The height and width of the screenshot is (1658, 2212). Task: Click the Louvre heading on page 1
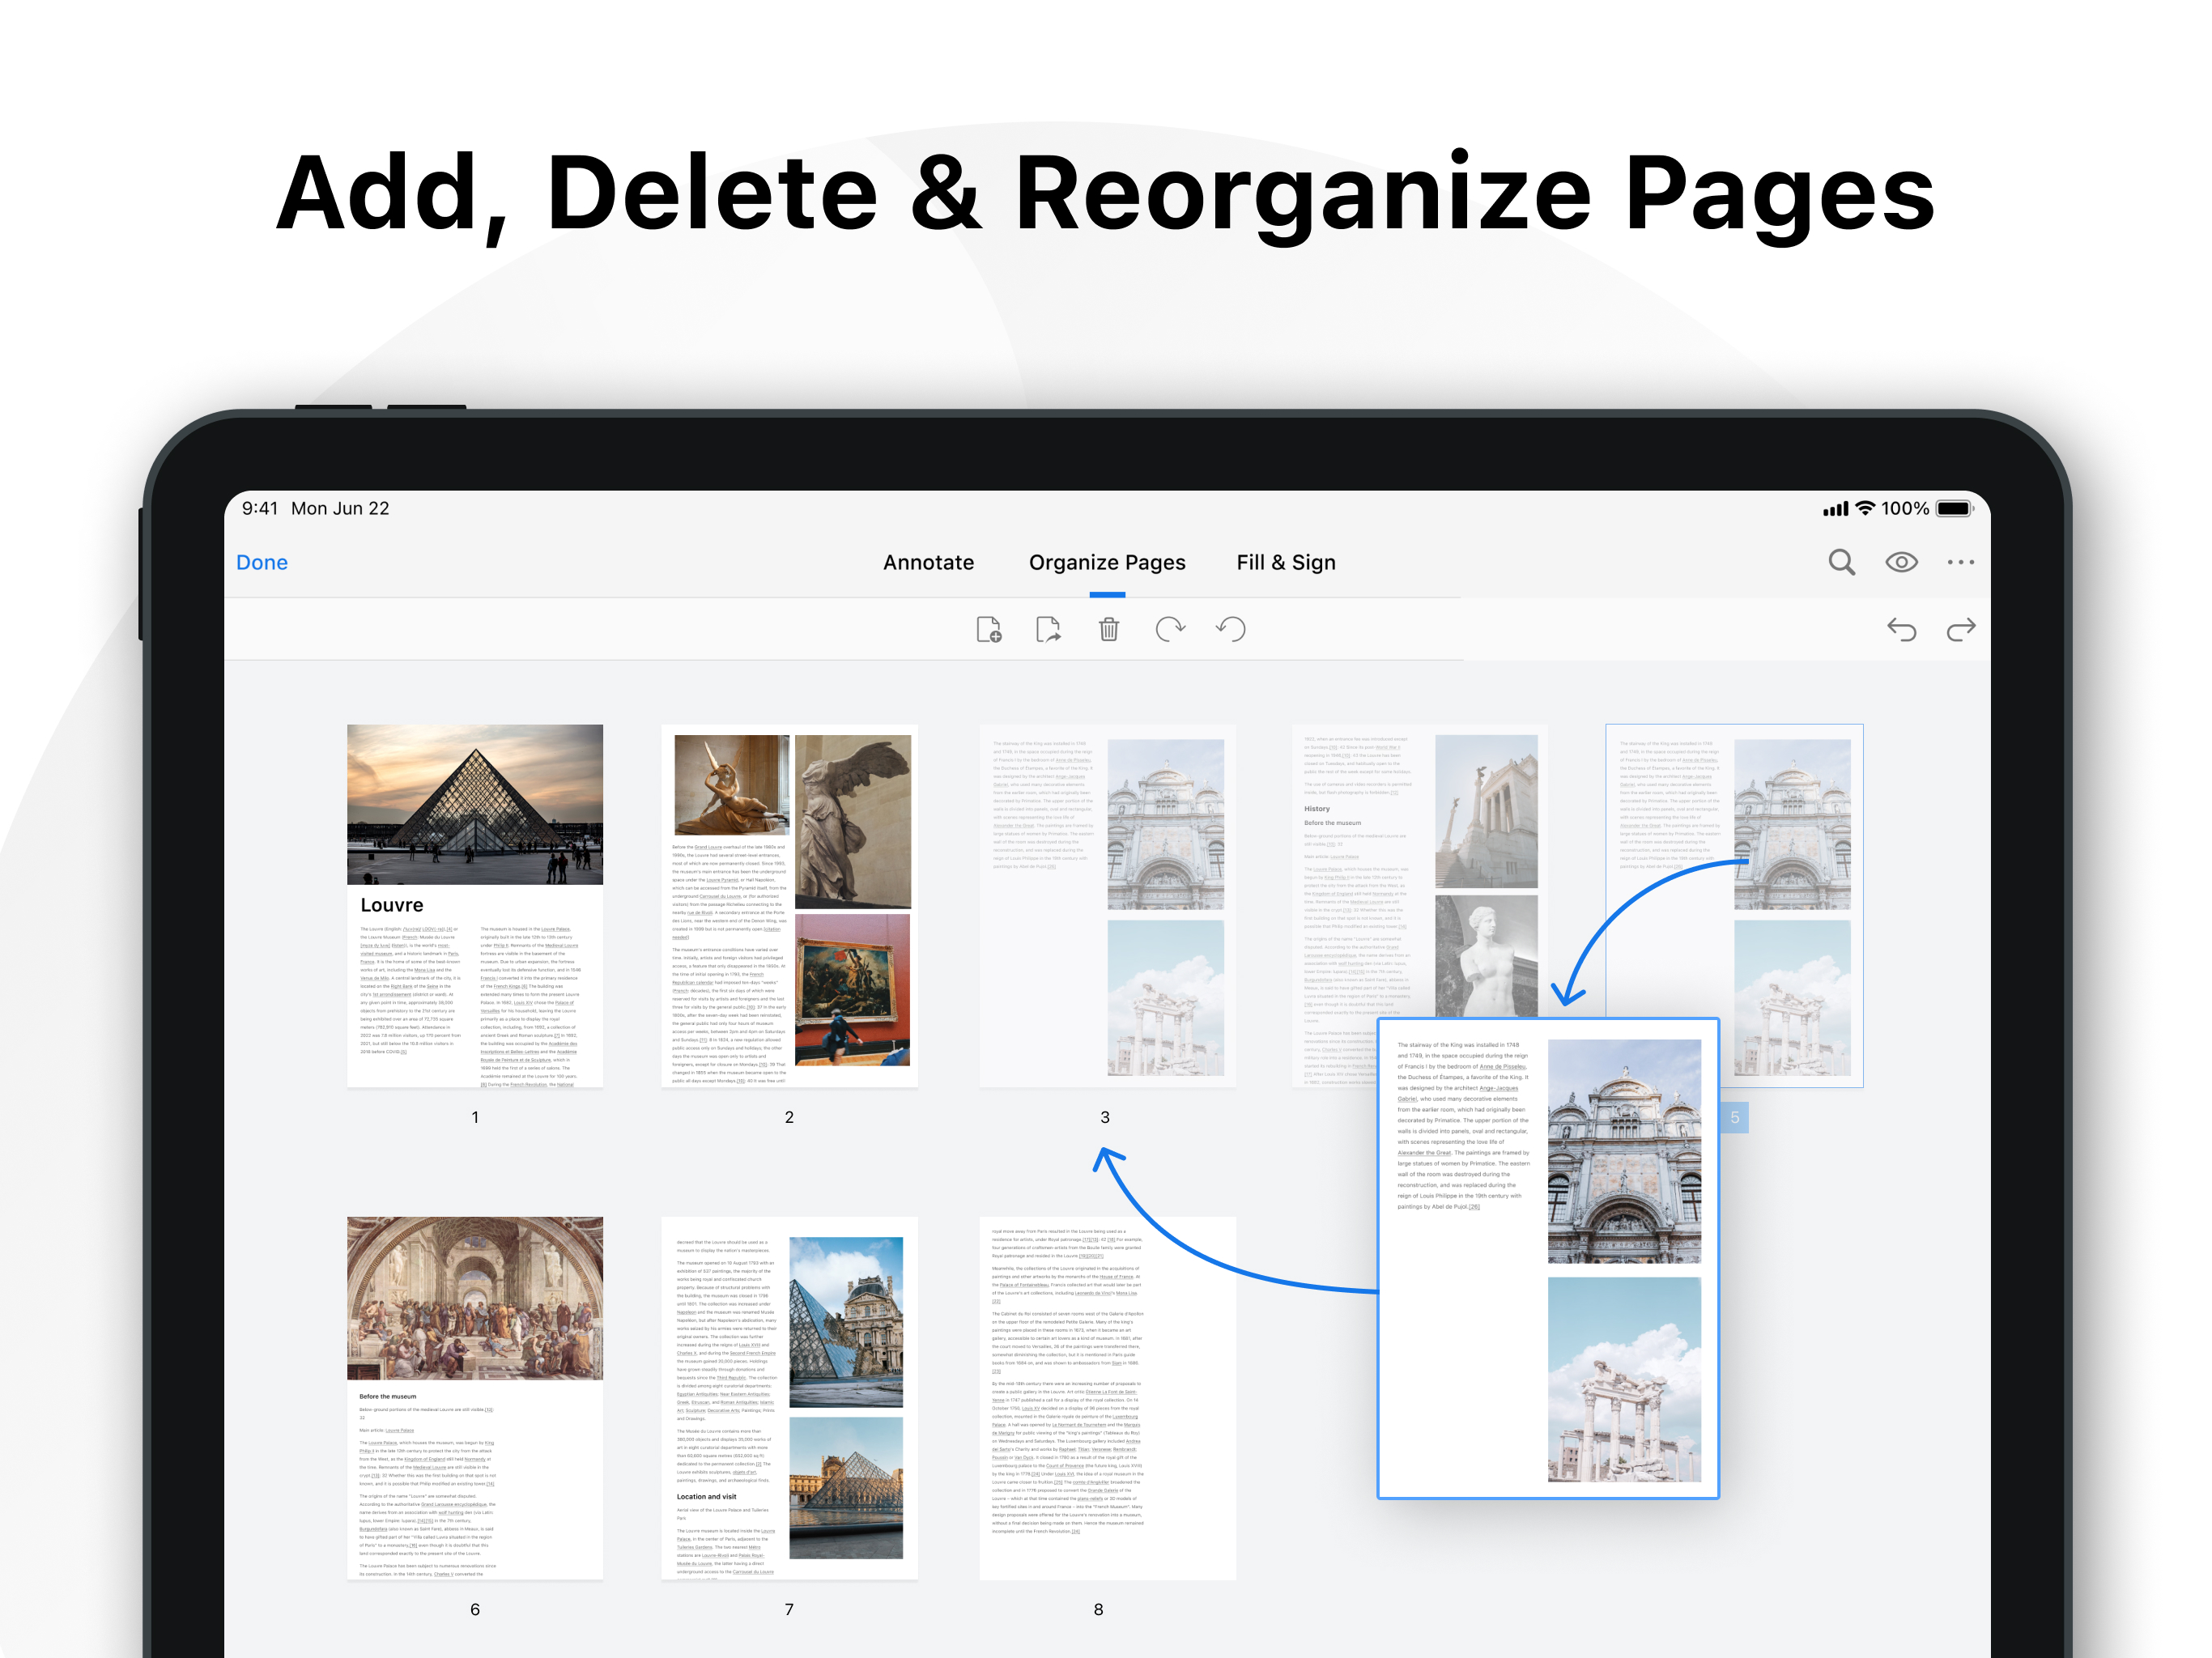pyautogui.click(x=392, y=905)
